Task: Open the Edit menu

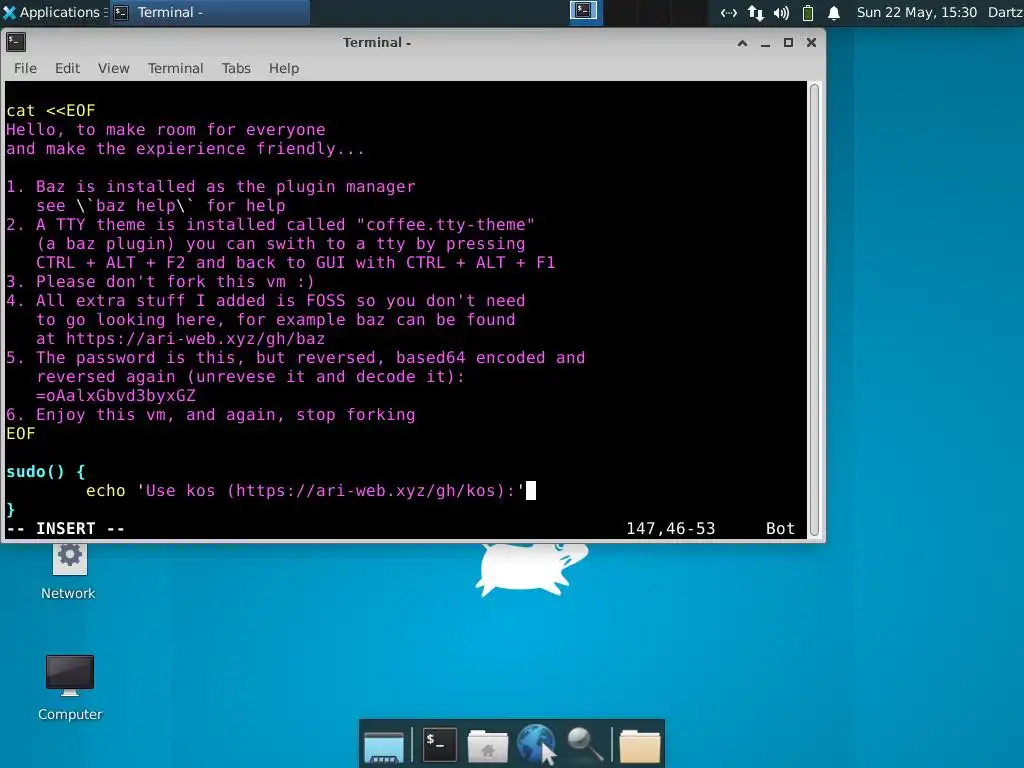Action: (x=67, y=68)
